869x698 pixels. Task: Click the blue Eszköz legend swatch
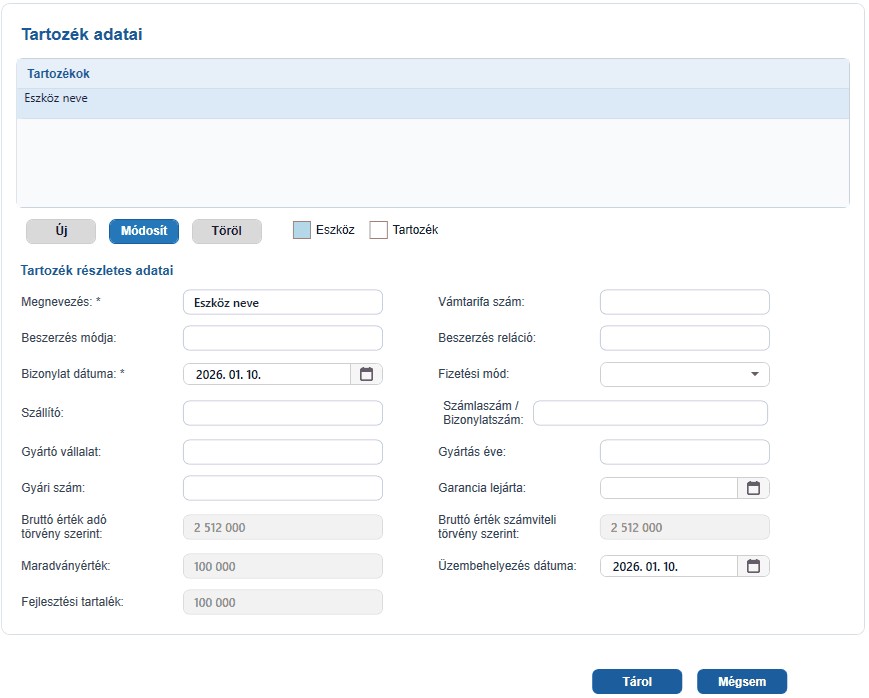[x=301, y=230]
